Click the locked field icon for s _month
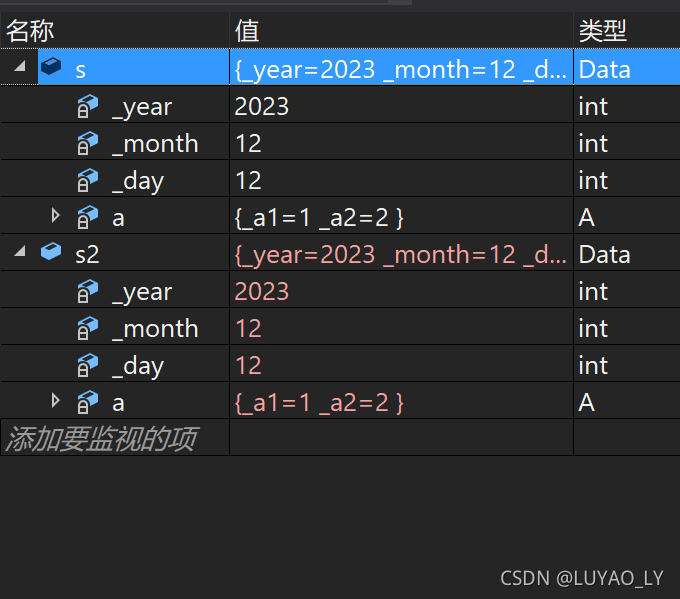This screenshot has width=680, height=599. click(88, 143)
